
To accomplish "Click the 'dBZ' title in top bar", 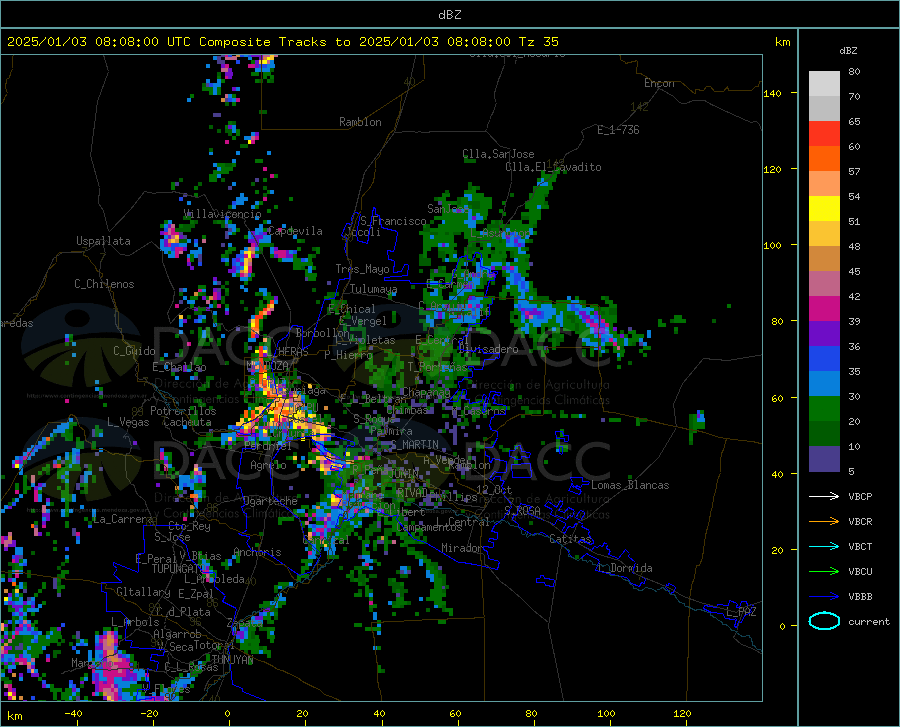I will pyautogui.click(x=449, y=15).
